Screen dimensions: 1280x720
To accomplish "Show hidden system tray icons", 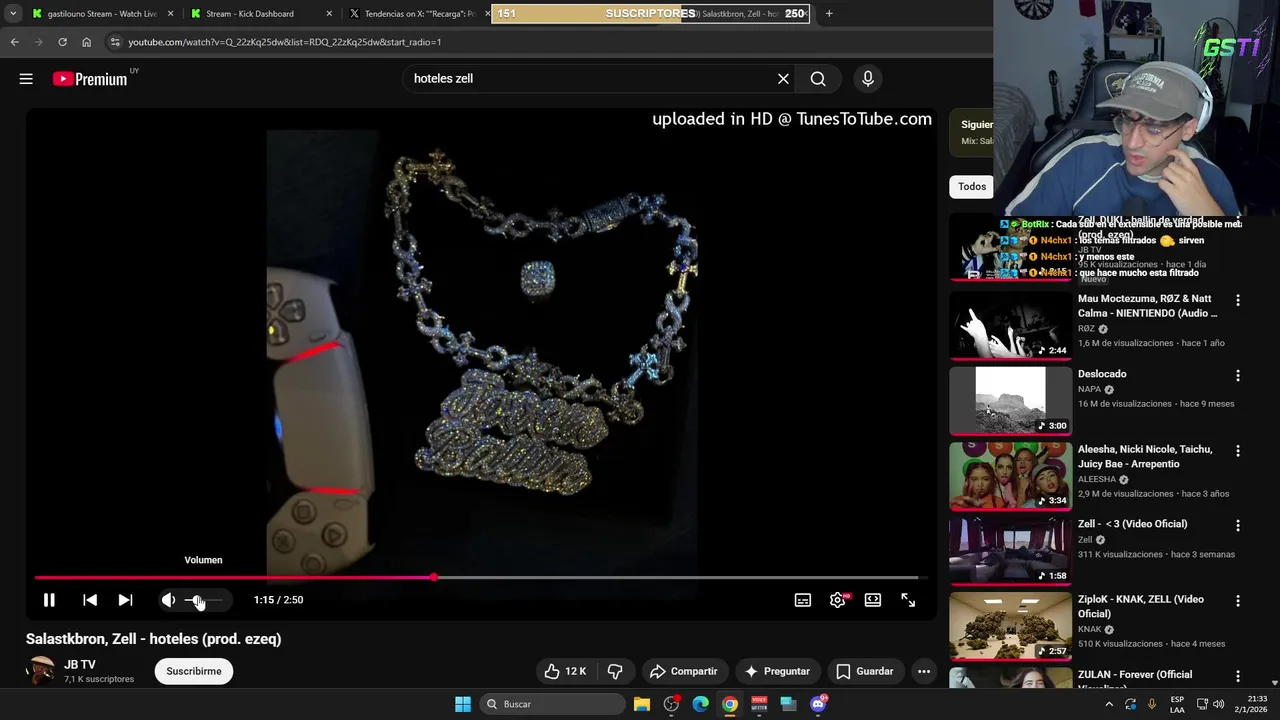I will (x=1109, y=704).
